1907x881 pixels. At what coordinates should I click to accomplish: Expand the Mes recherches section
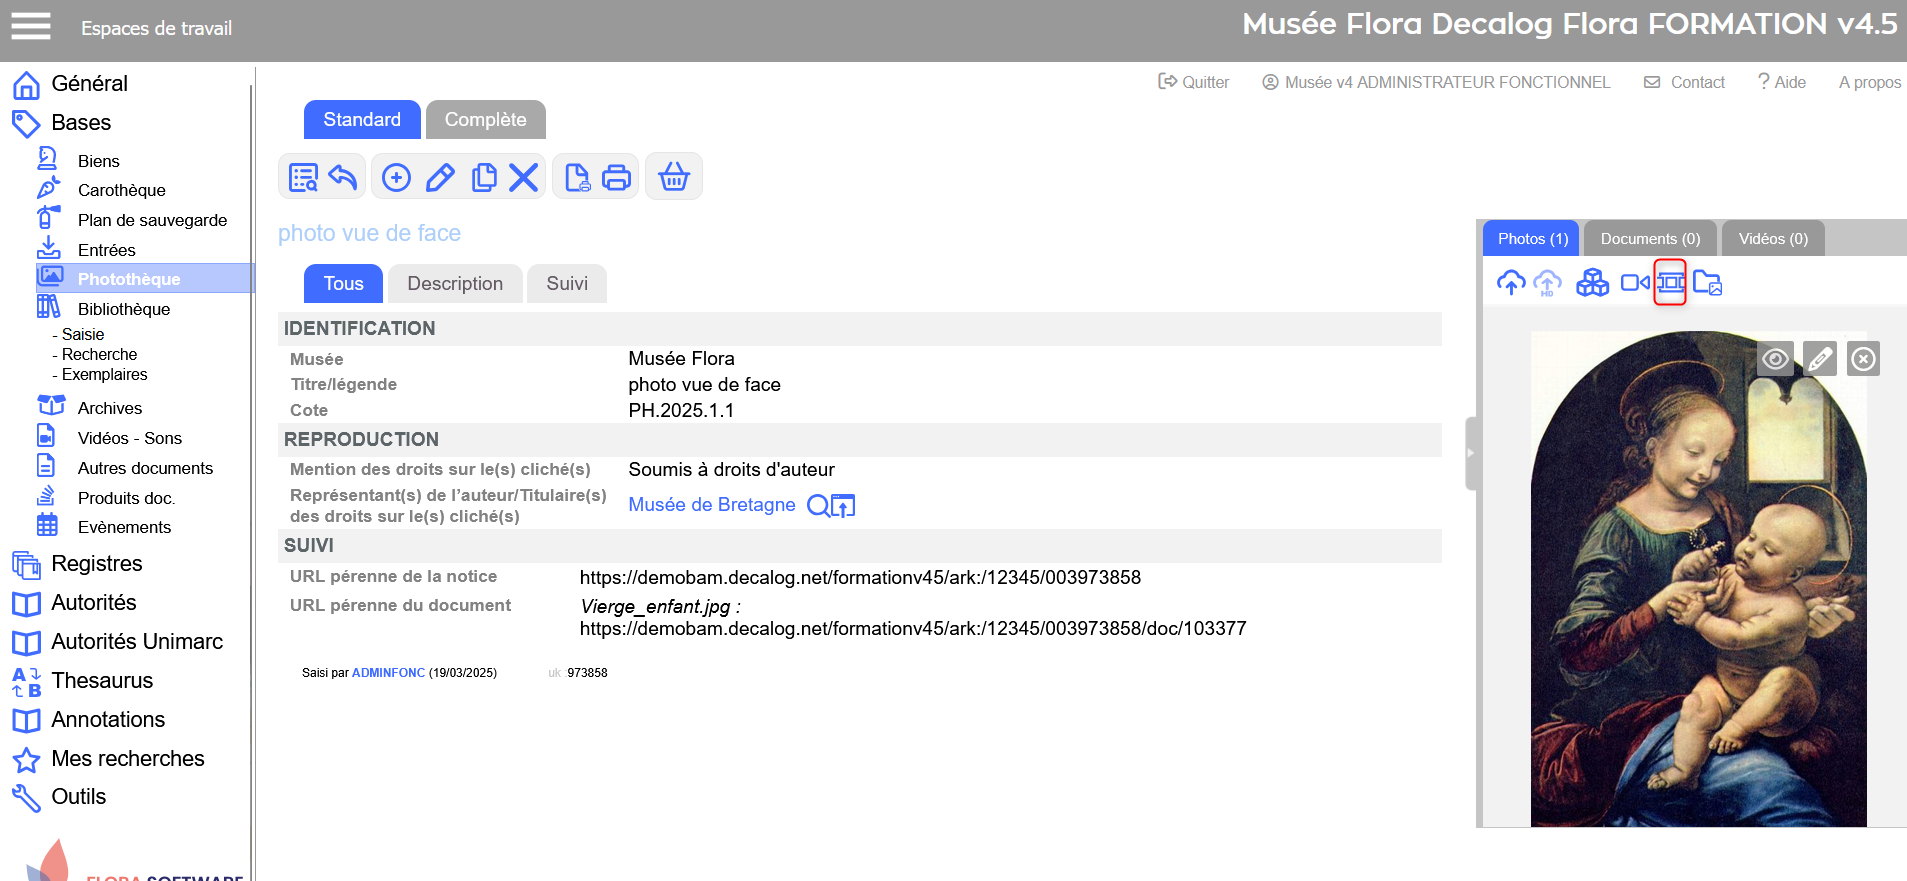coord(127,759)
